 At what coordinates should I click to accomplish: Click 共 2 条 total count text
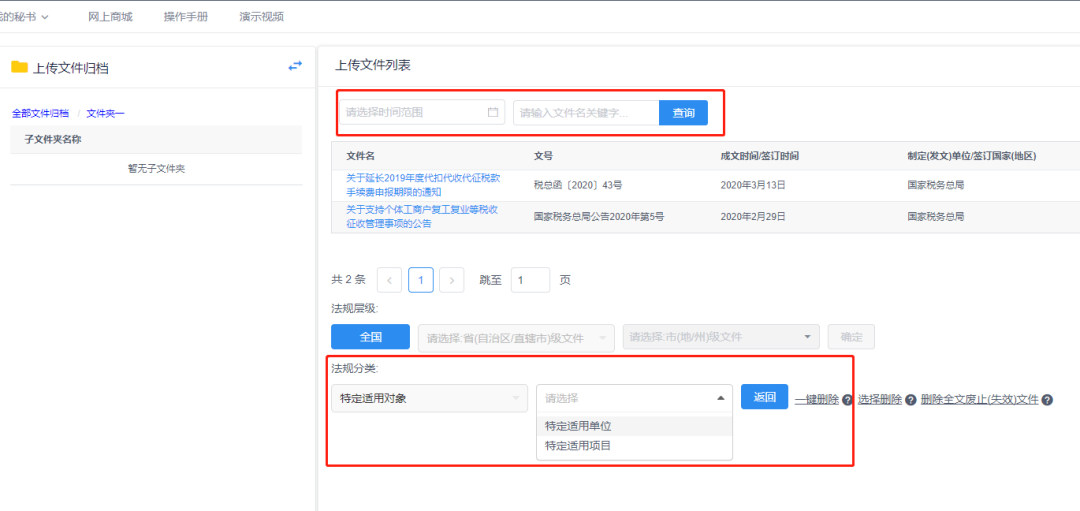point(349,280)
